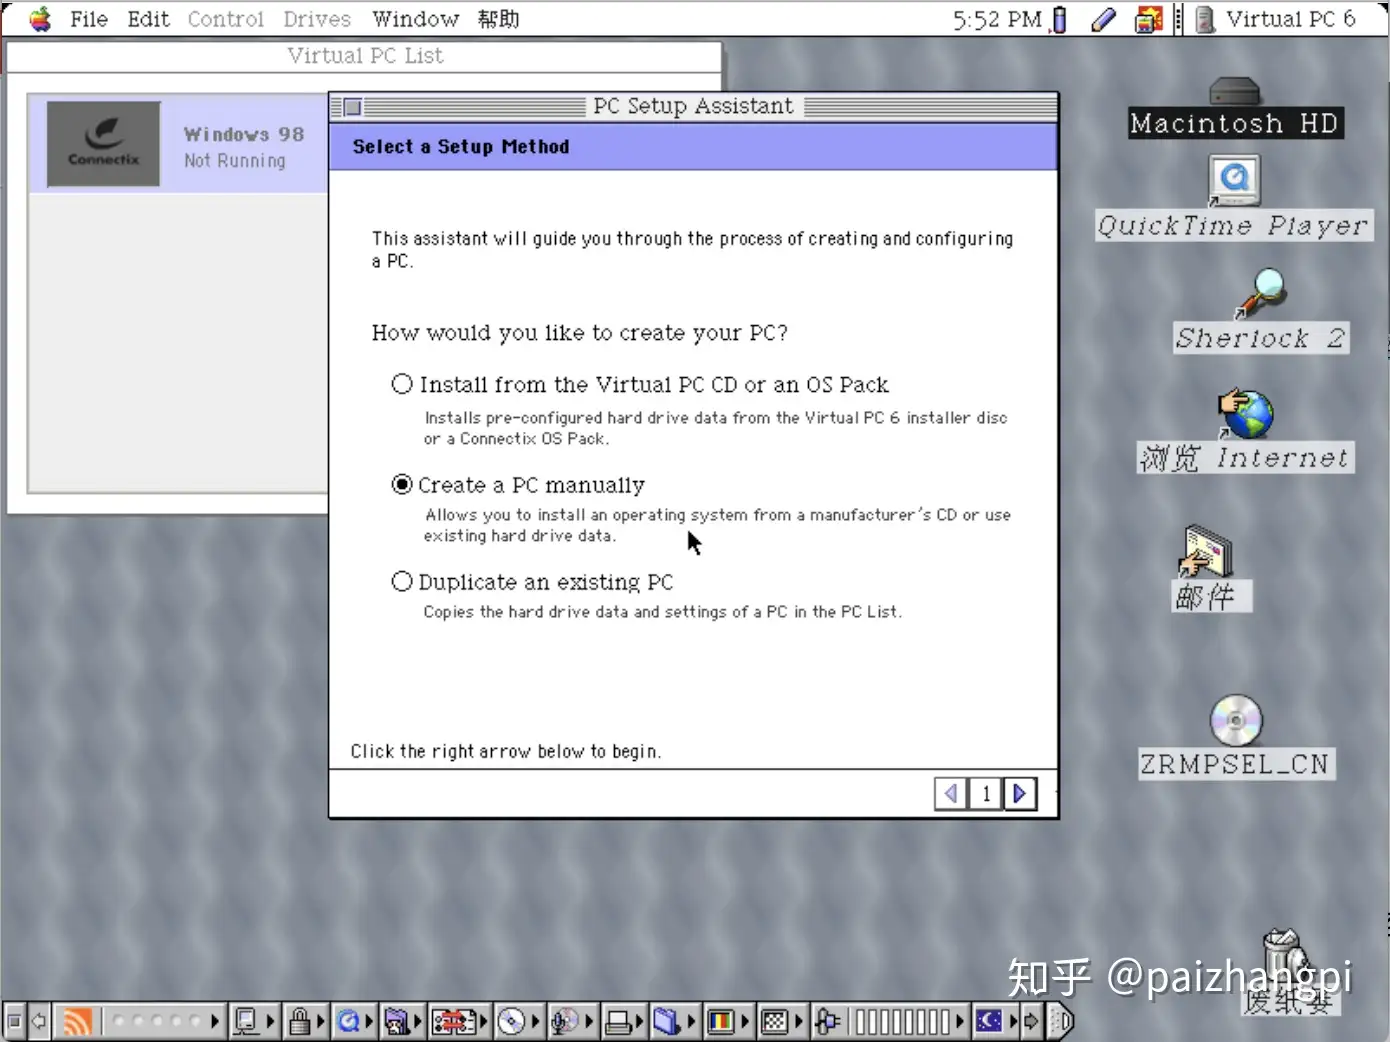Screen dimensions: 1390x1042
Task: Click the Virtual PC List window title
Action: coord(365,56)
